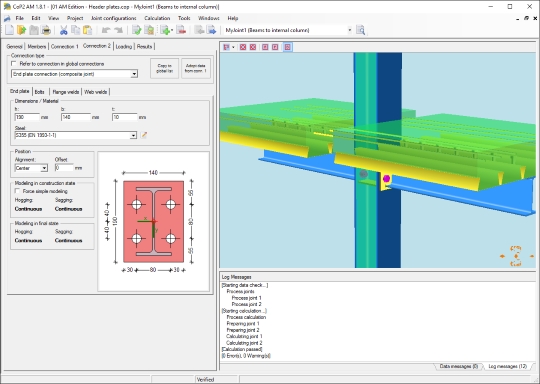
Task: Click the Undo arrow icon
Action: point(106,30)
